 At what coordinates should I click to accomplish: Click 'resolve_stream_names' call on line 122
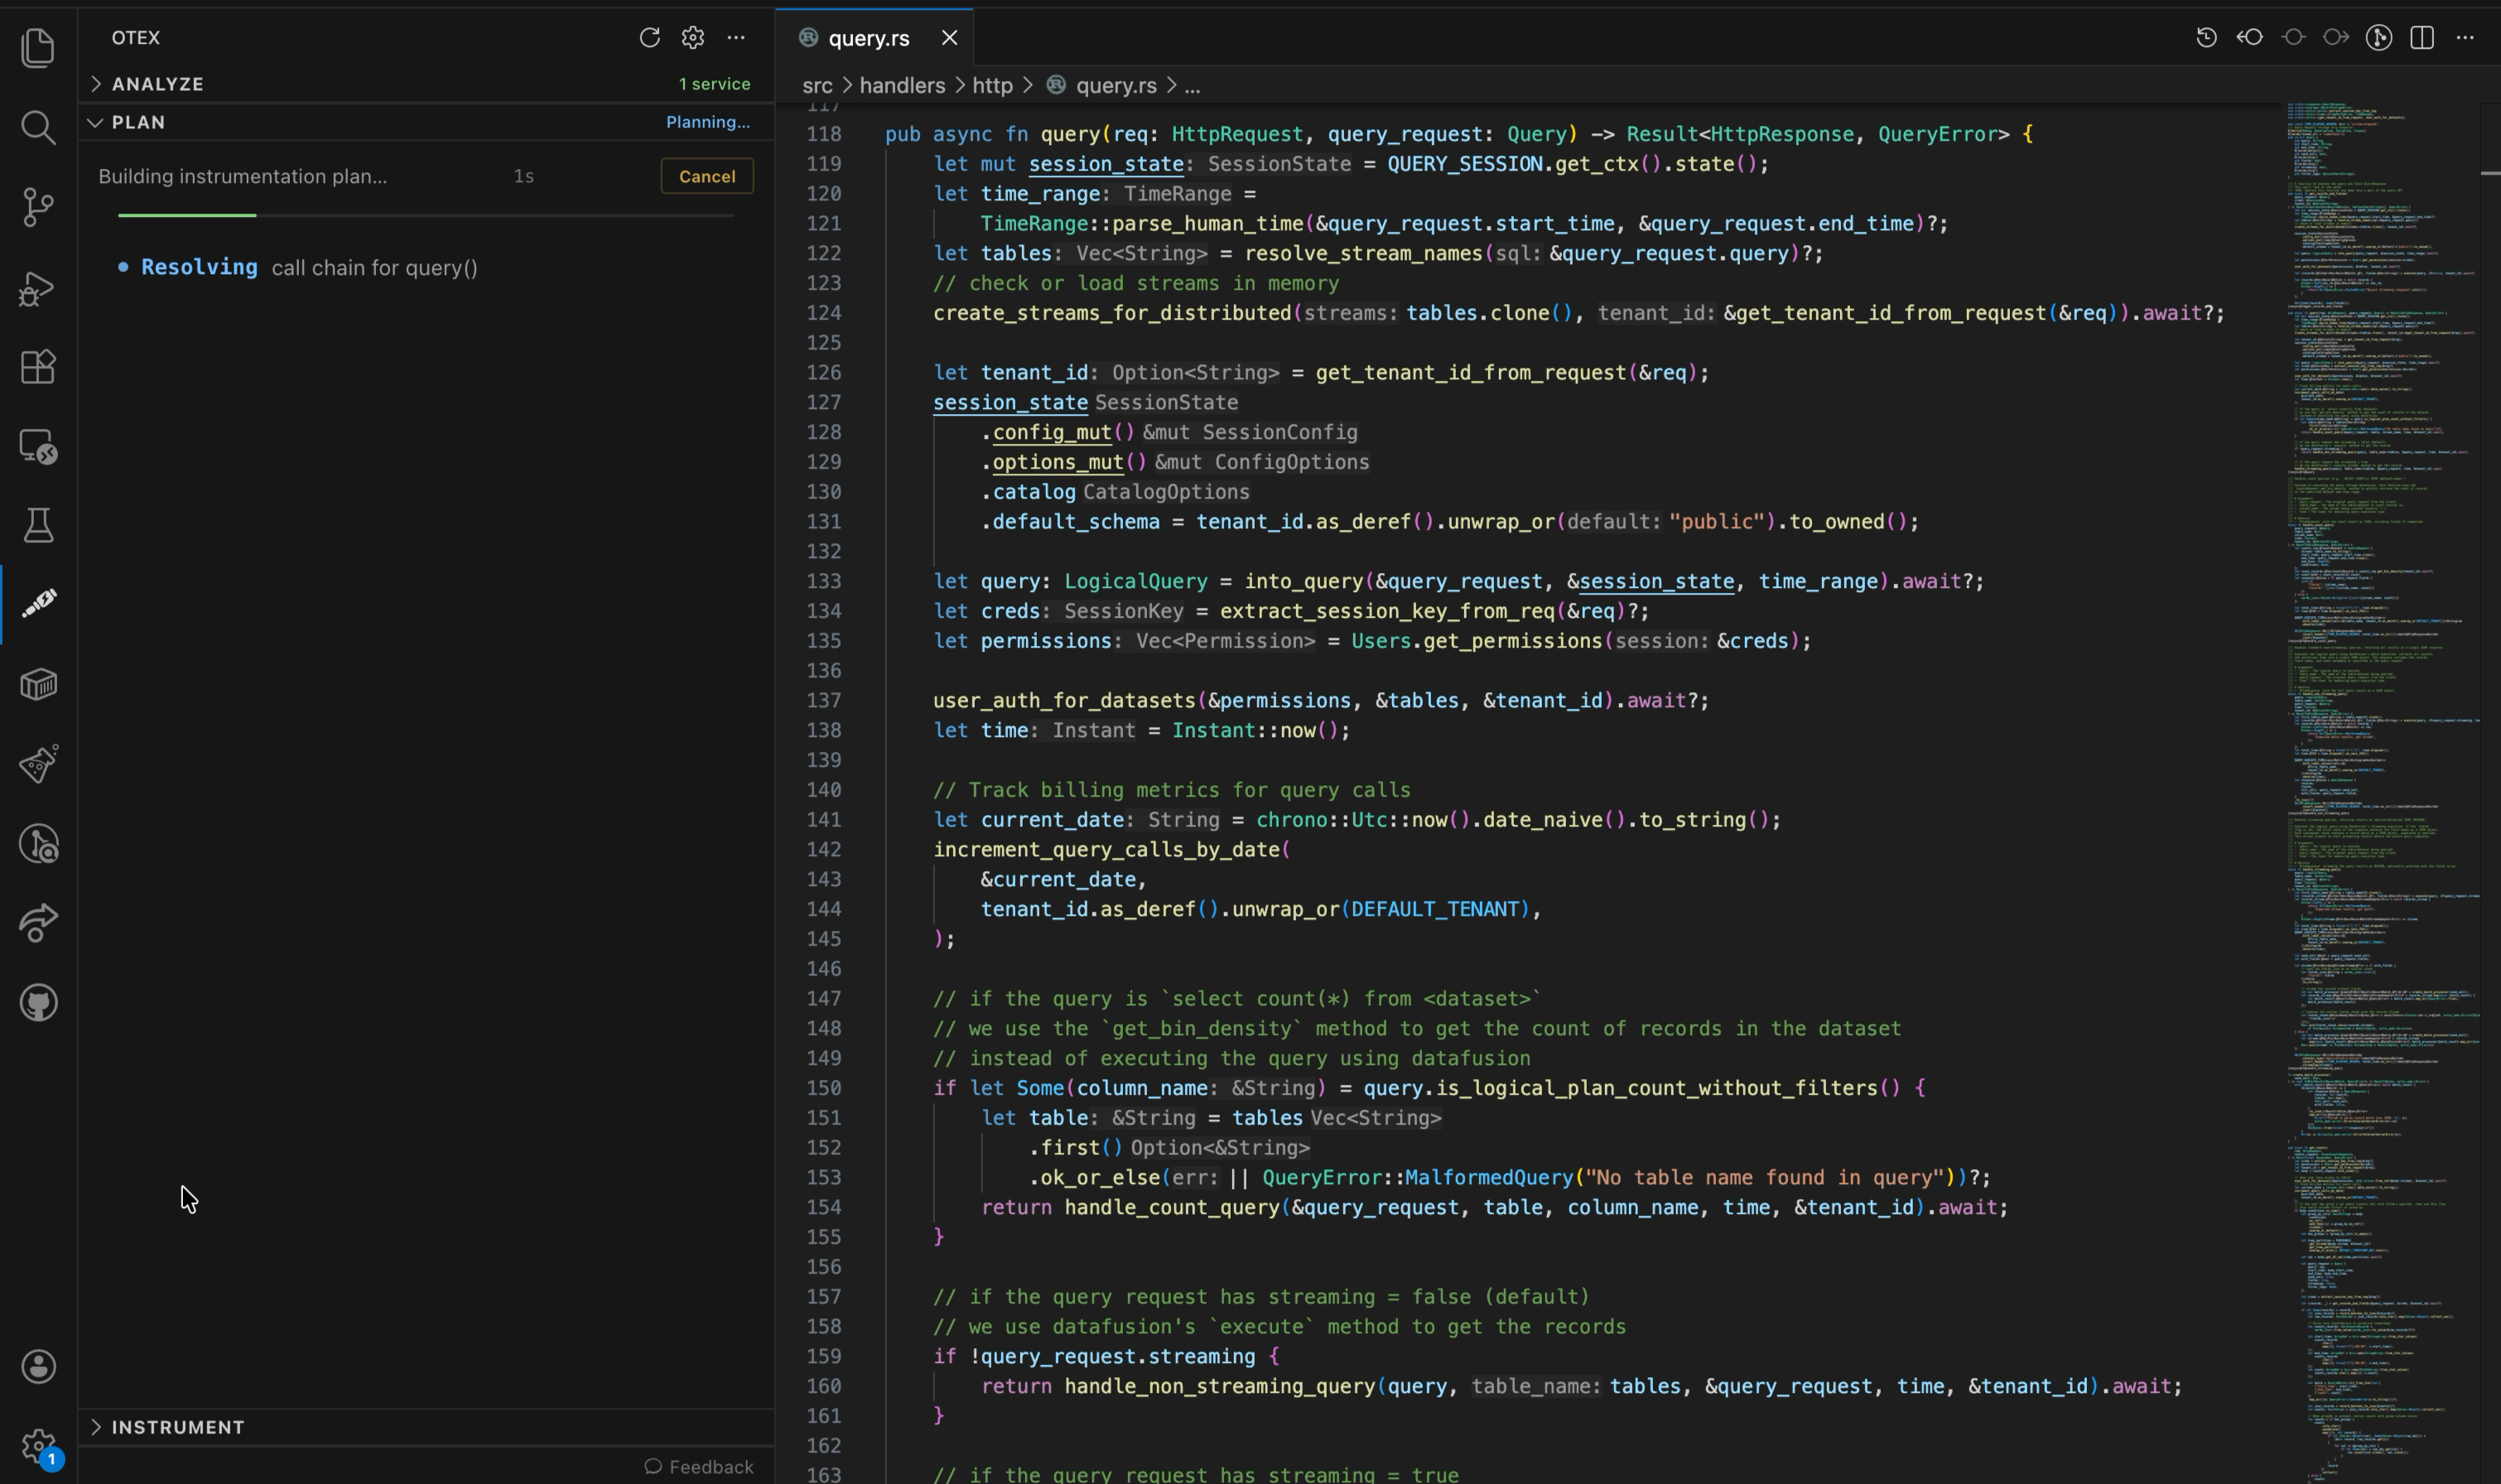pos(1363,253)
